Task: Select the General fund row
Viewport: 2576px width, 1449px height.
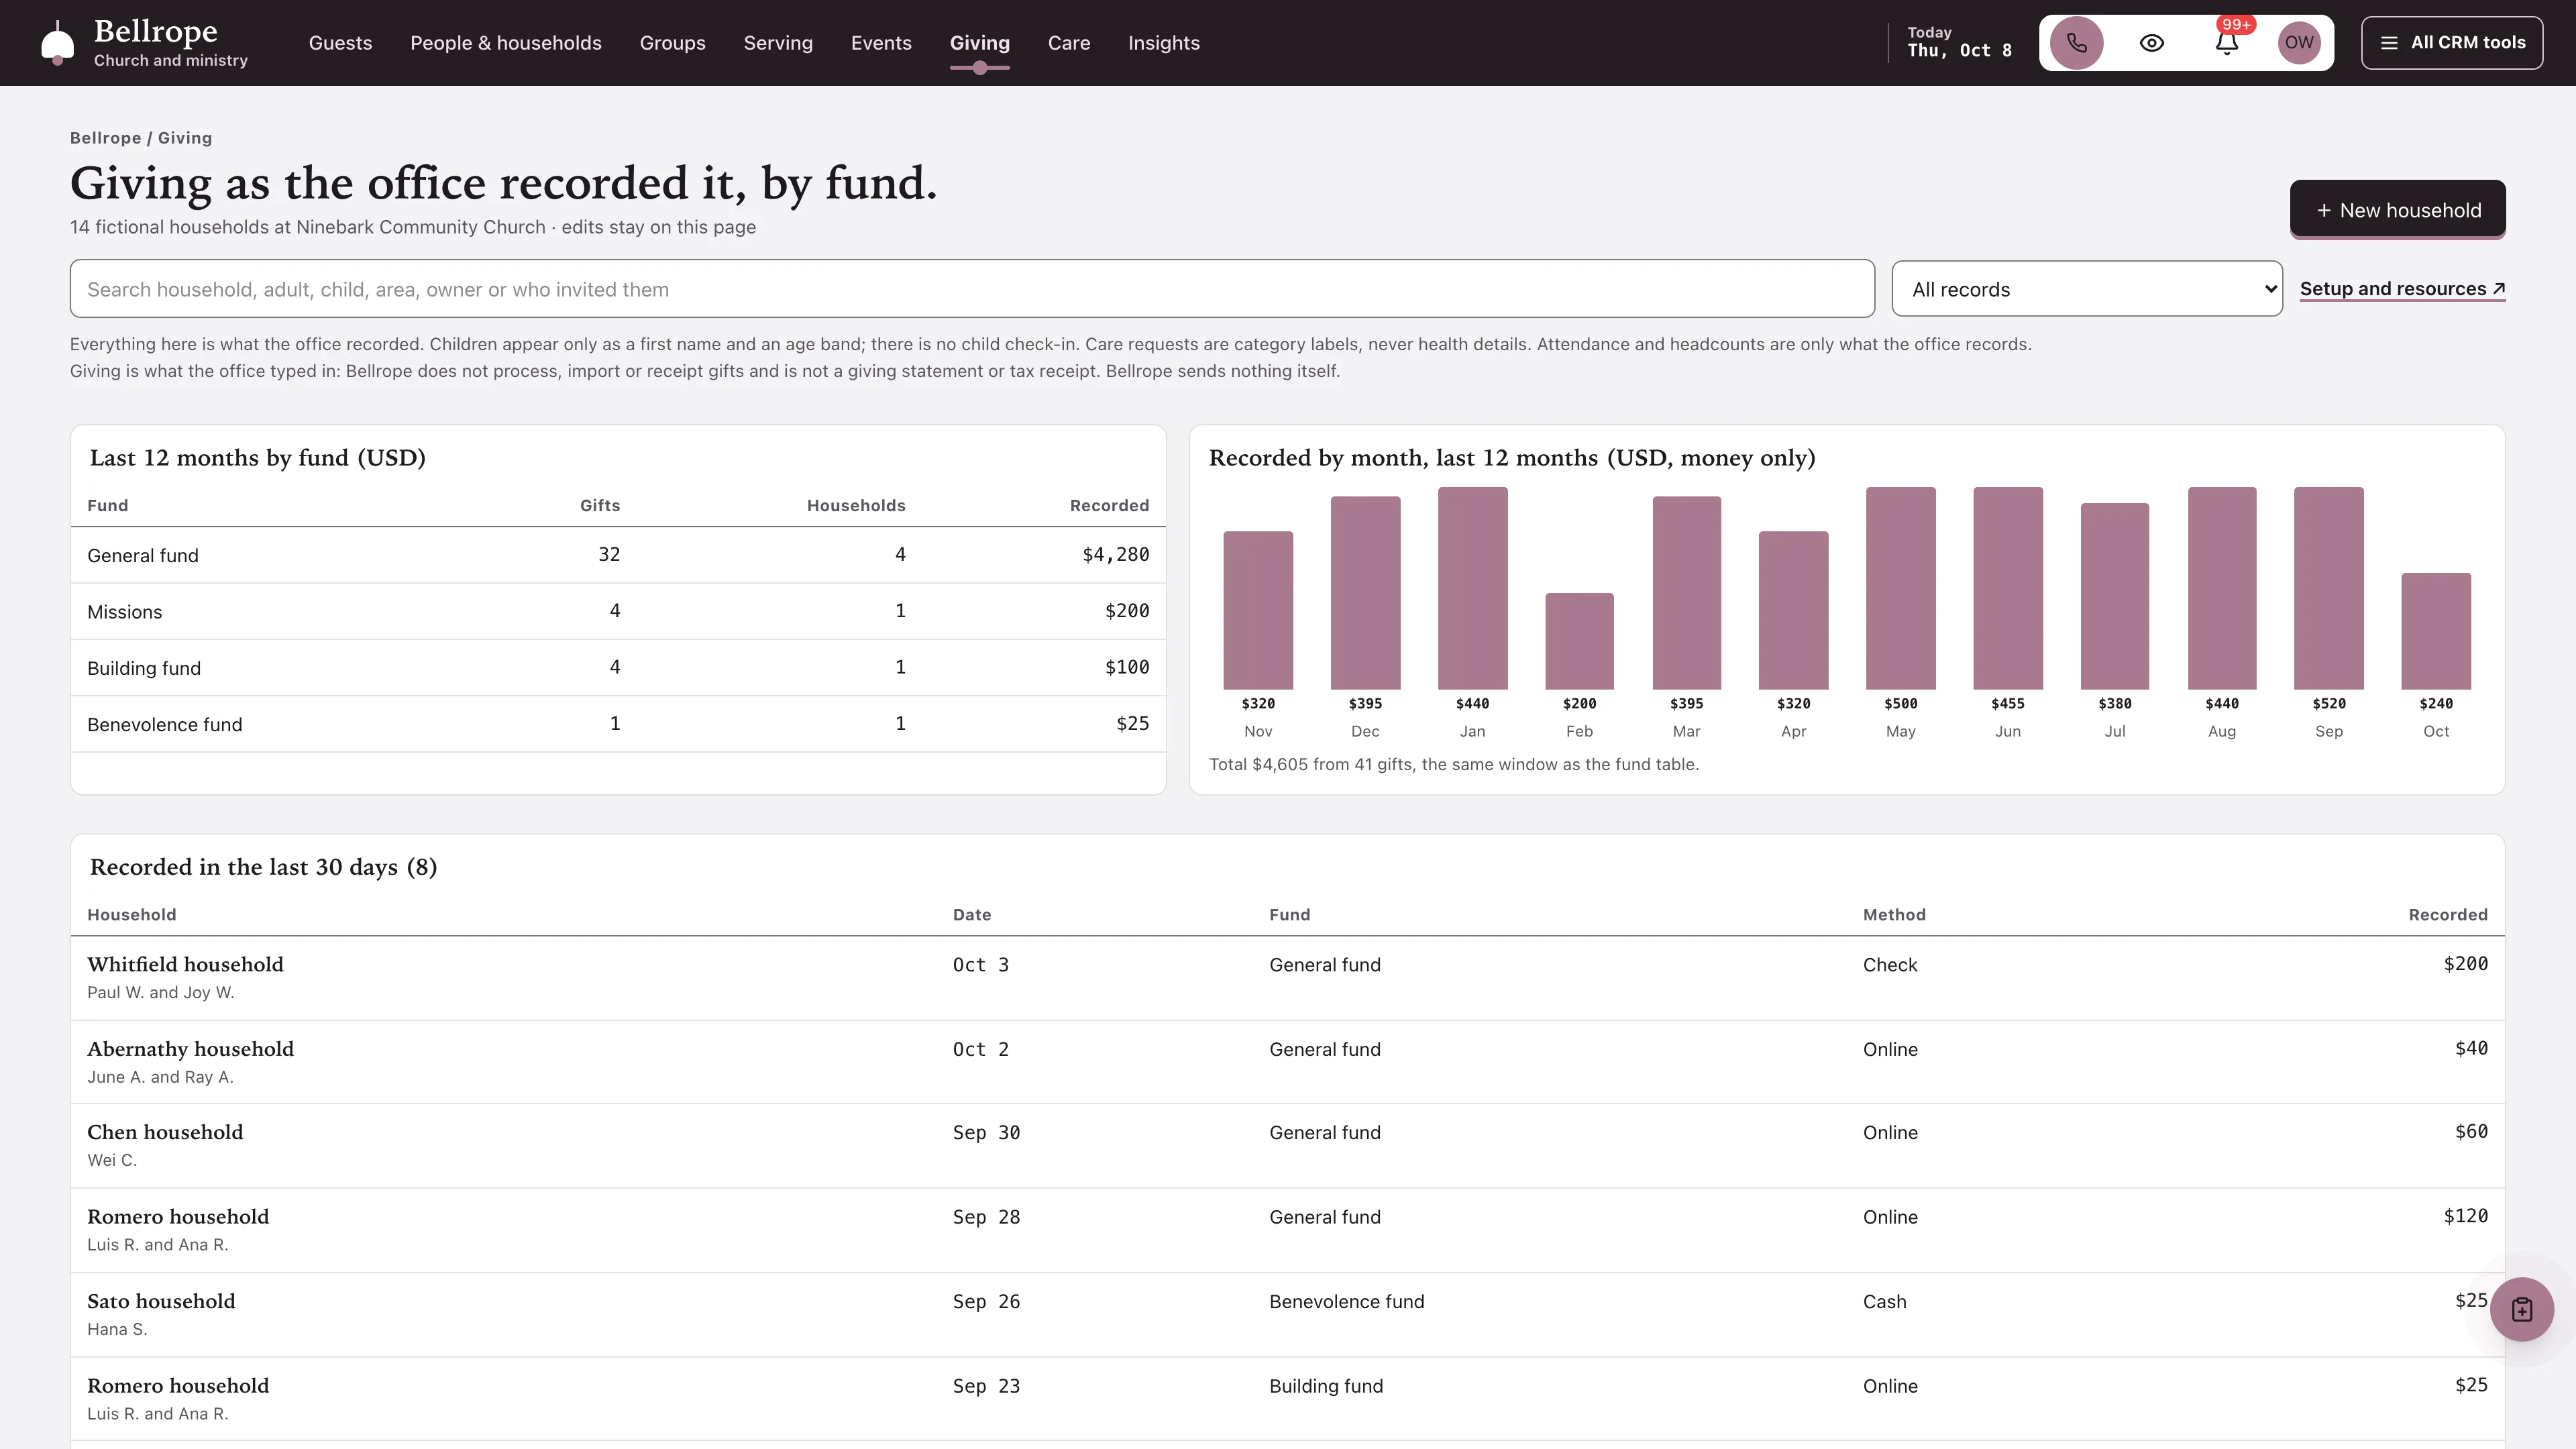Action: (x=618, y=555)
